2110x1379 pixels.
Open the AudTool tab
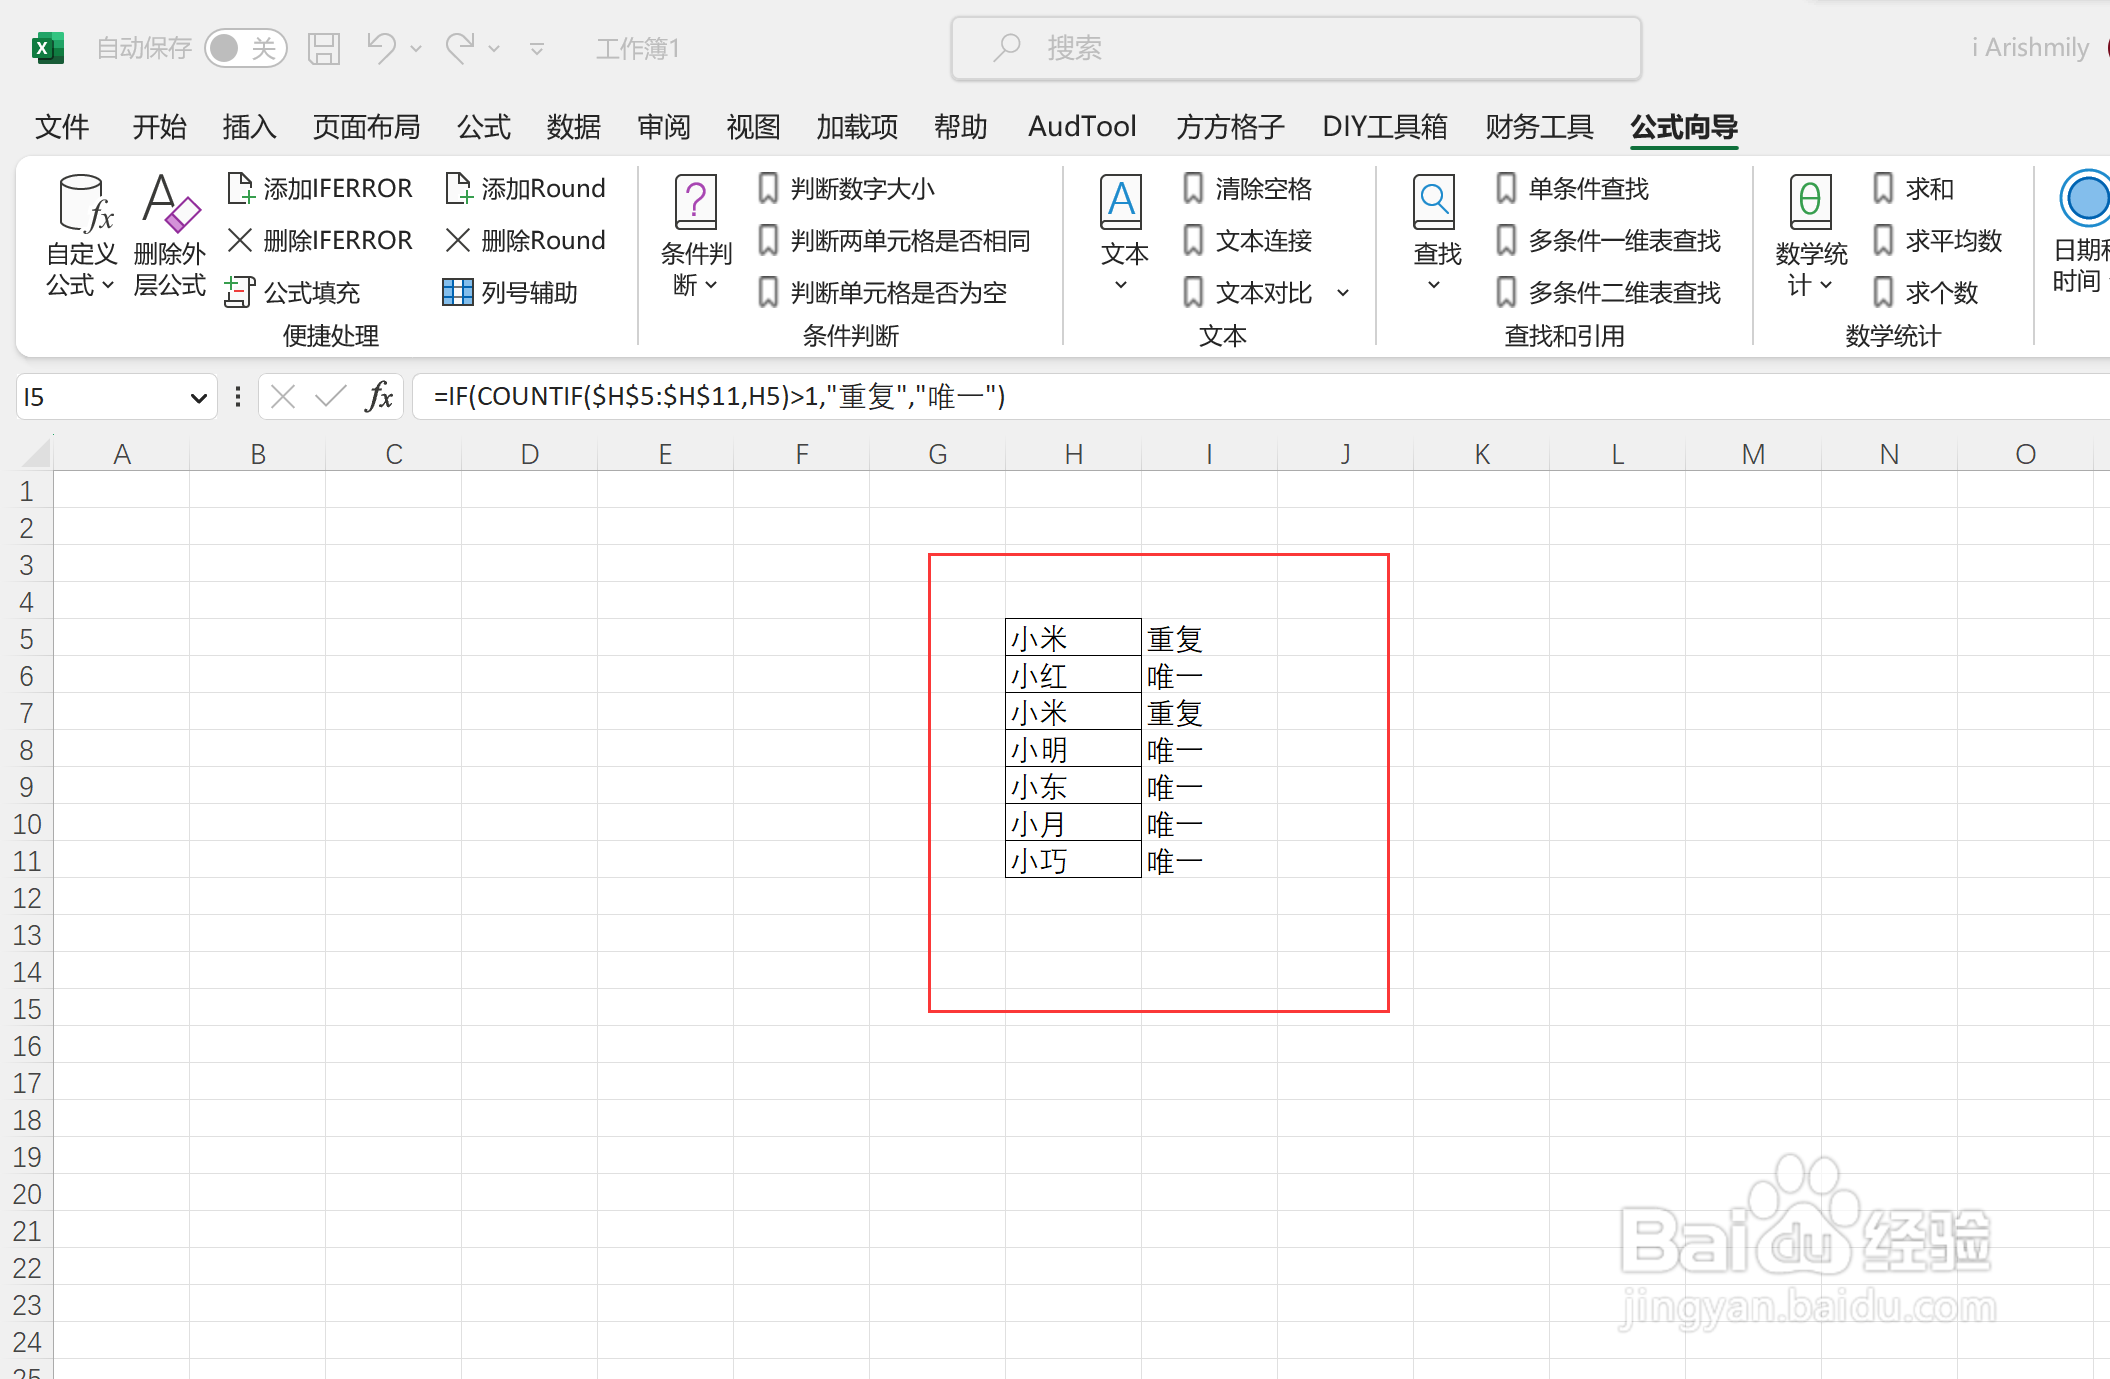[1082, 127]
